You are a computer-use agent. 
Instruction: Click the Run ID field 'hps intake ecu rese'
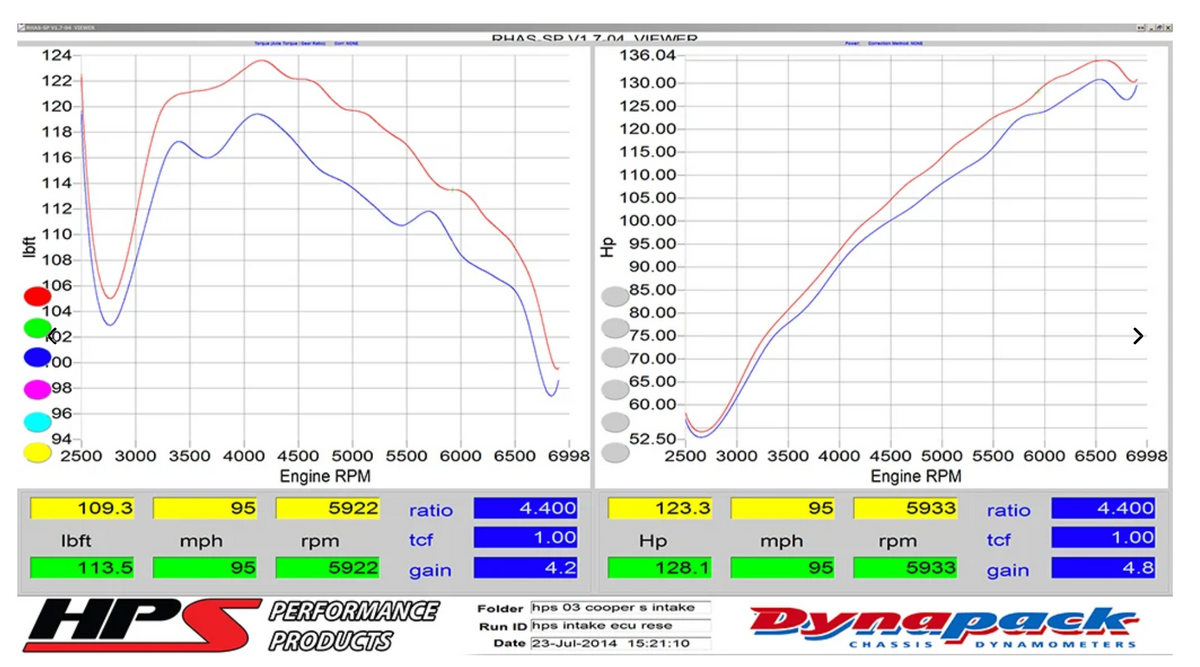(x=620, y=626)
